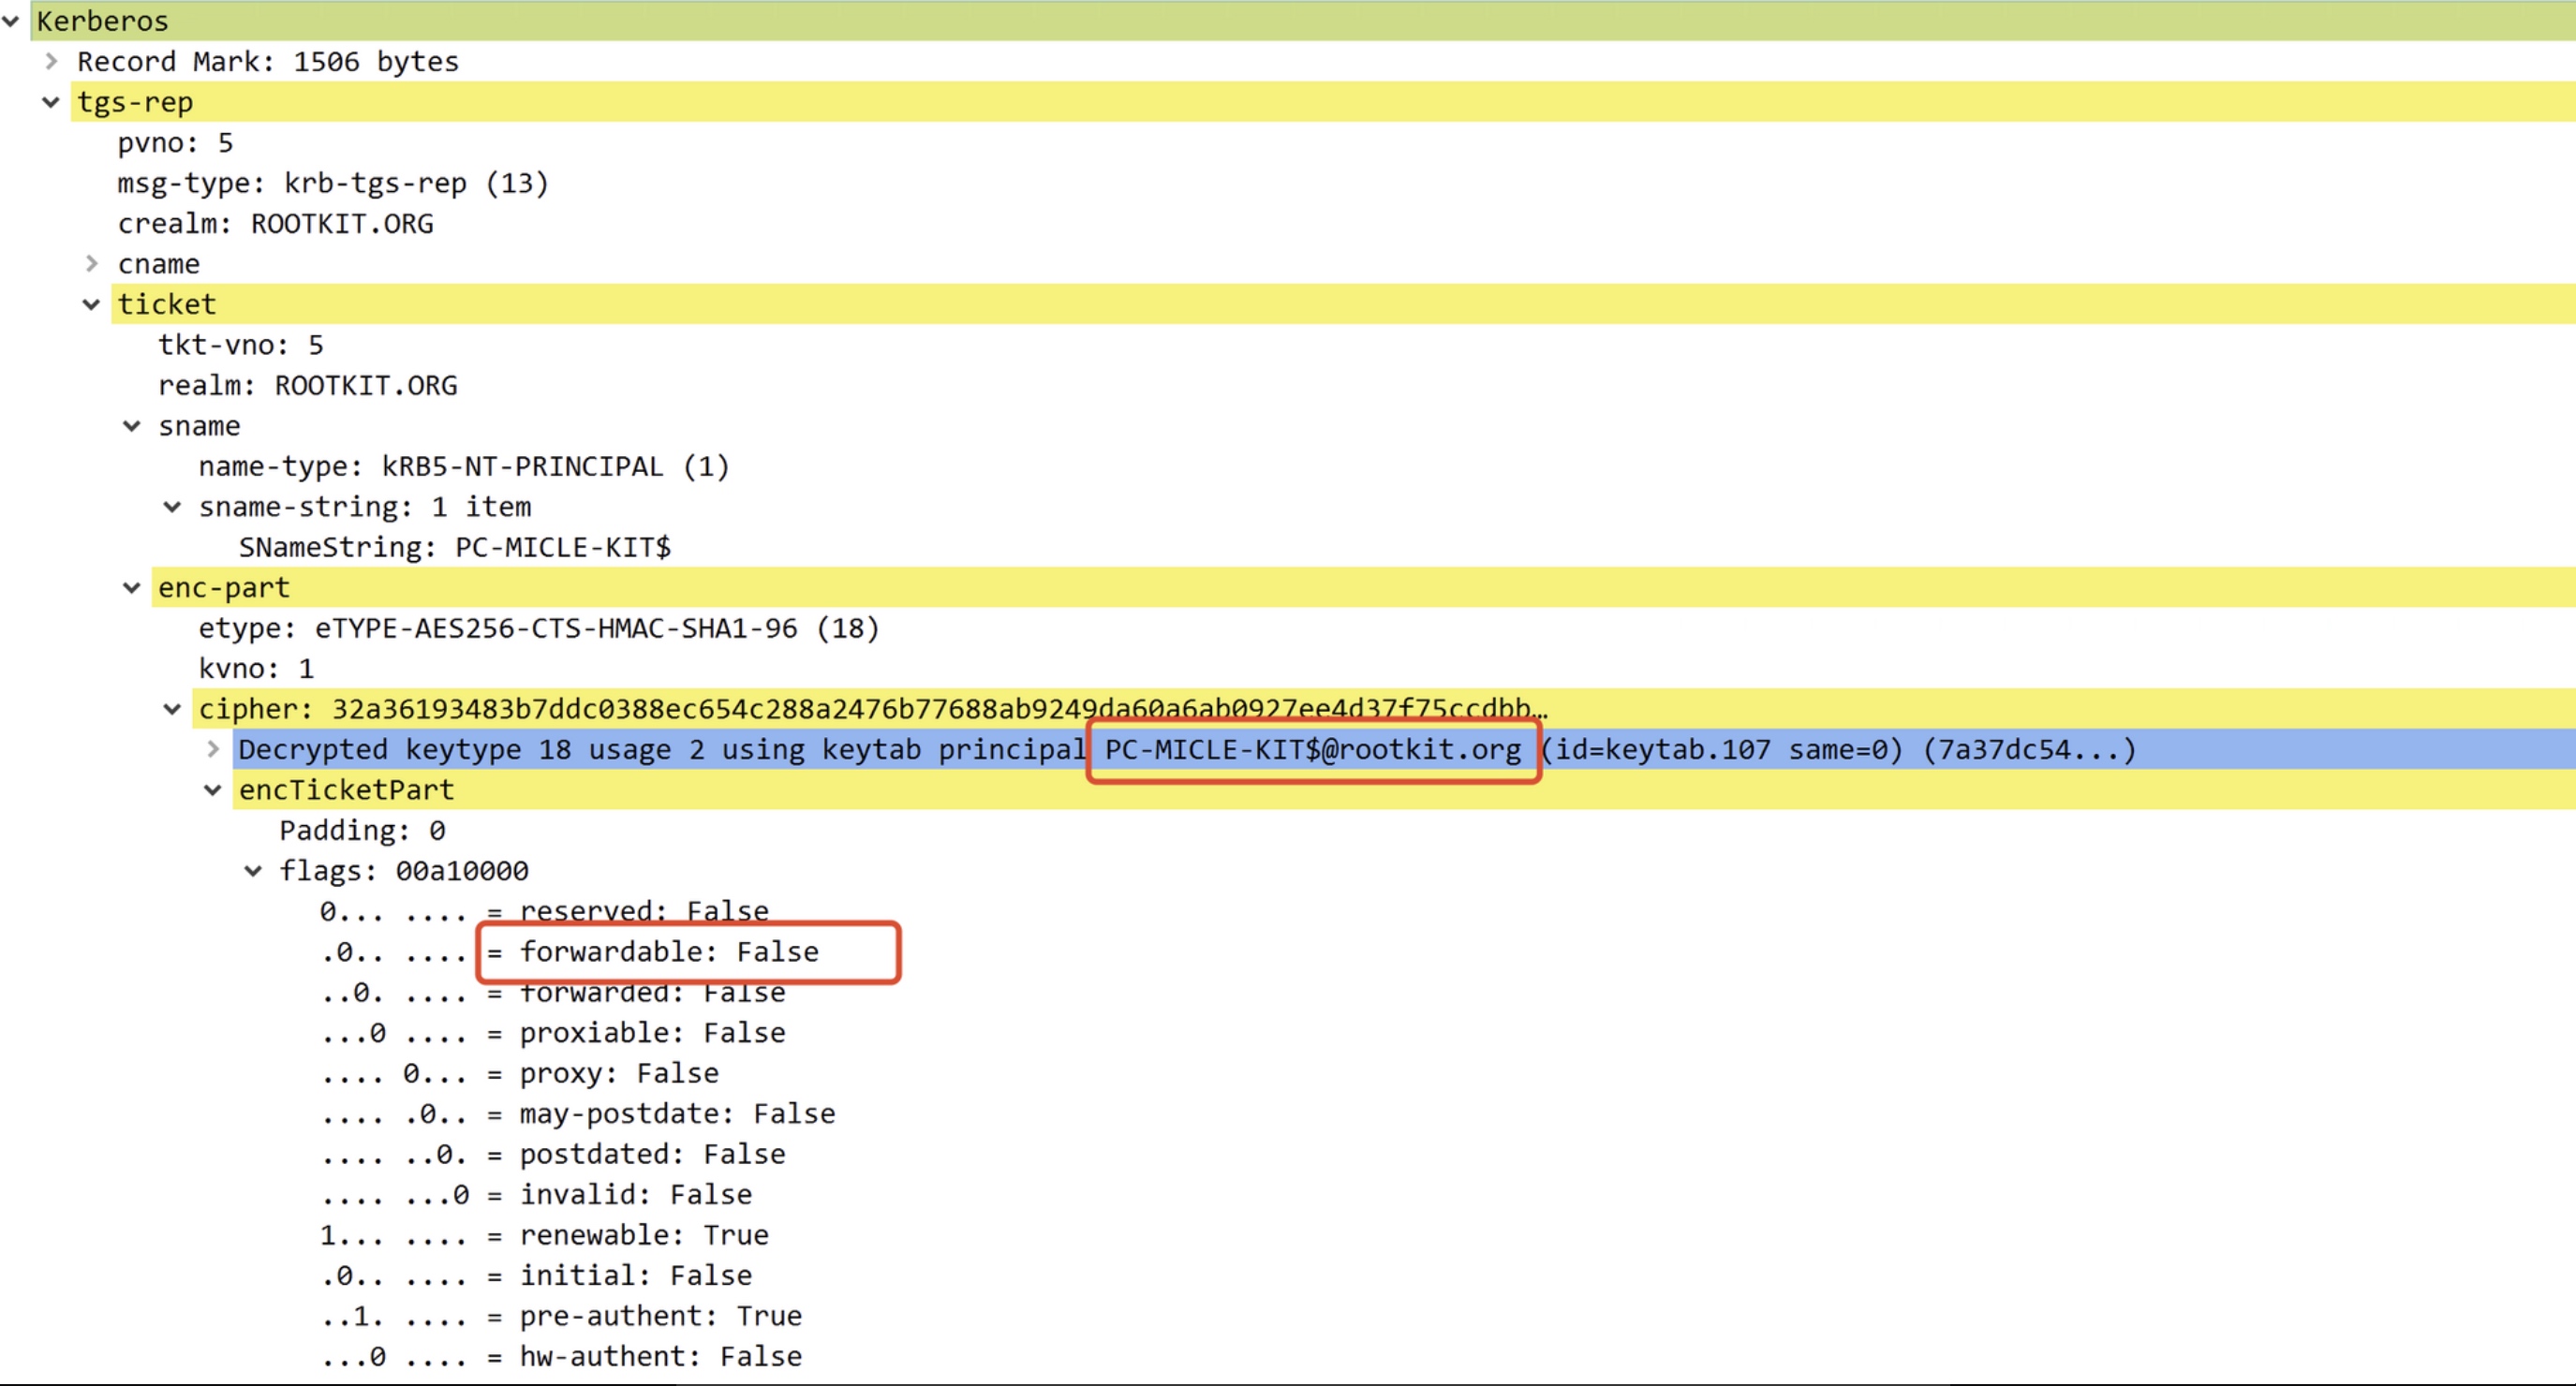The height and width of the screenshot is (1386, 2576).
Task: Expand the Decrypted keytype 18 row
Action: coord(213,749)
